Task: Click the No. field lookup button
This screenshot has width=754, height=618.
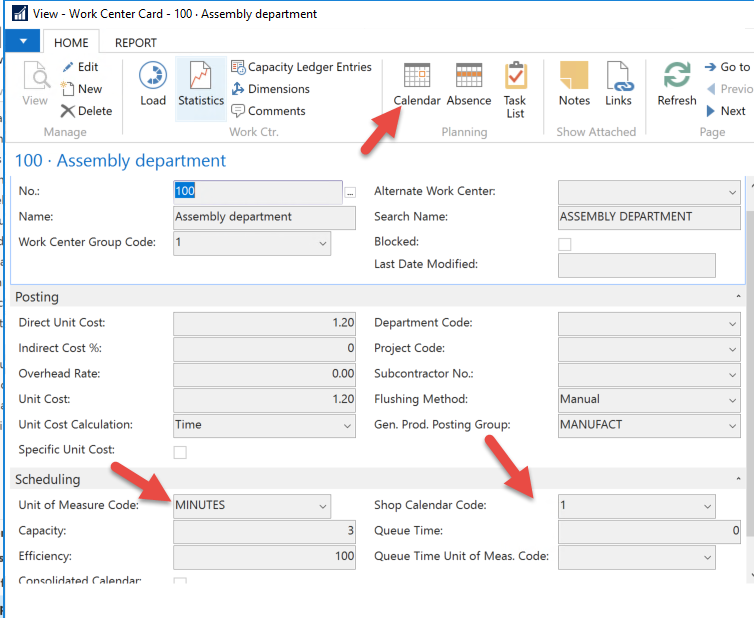Action: [x=350, y=193]
